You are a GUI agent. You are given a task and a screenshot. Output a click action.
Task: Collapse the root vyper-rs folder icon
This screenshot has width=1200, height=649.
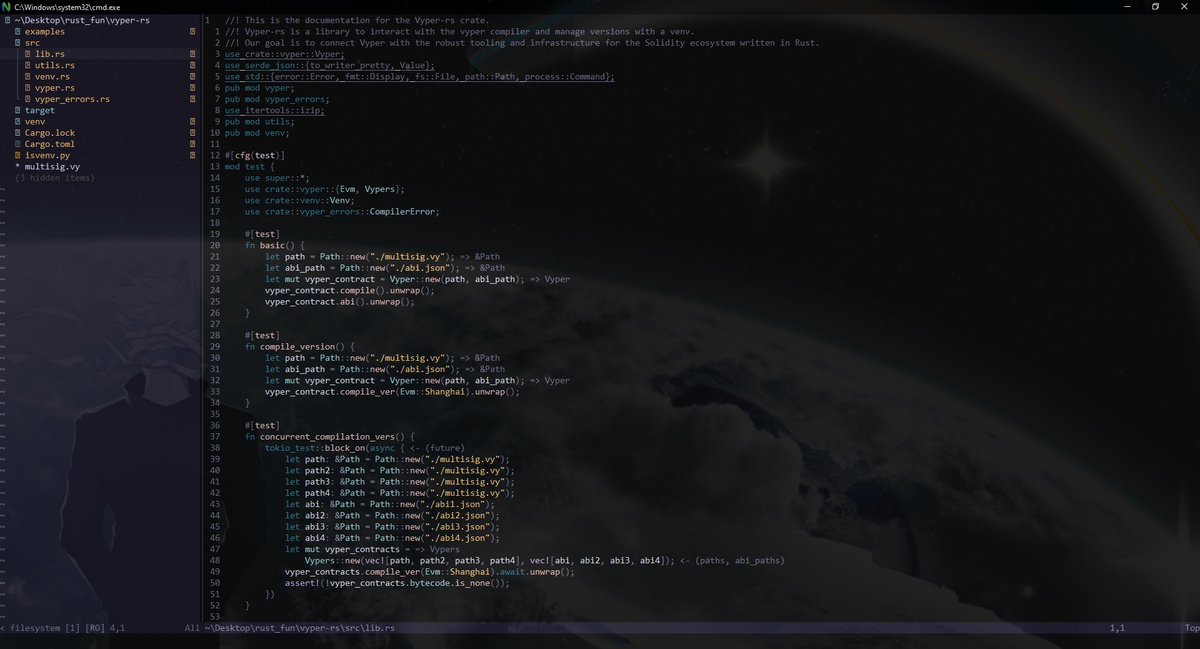point(8,20)
